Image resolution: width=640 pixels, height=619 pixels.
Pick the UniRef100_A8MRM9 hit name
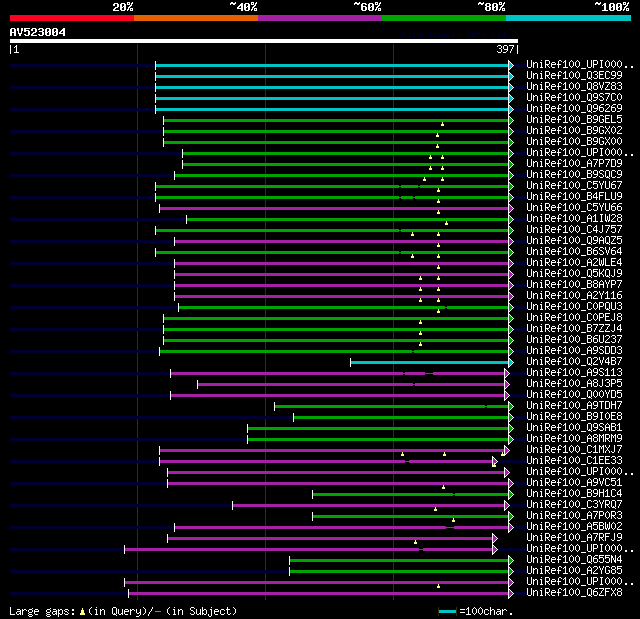pyautogui.click(x=574, y=439)
